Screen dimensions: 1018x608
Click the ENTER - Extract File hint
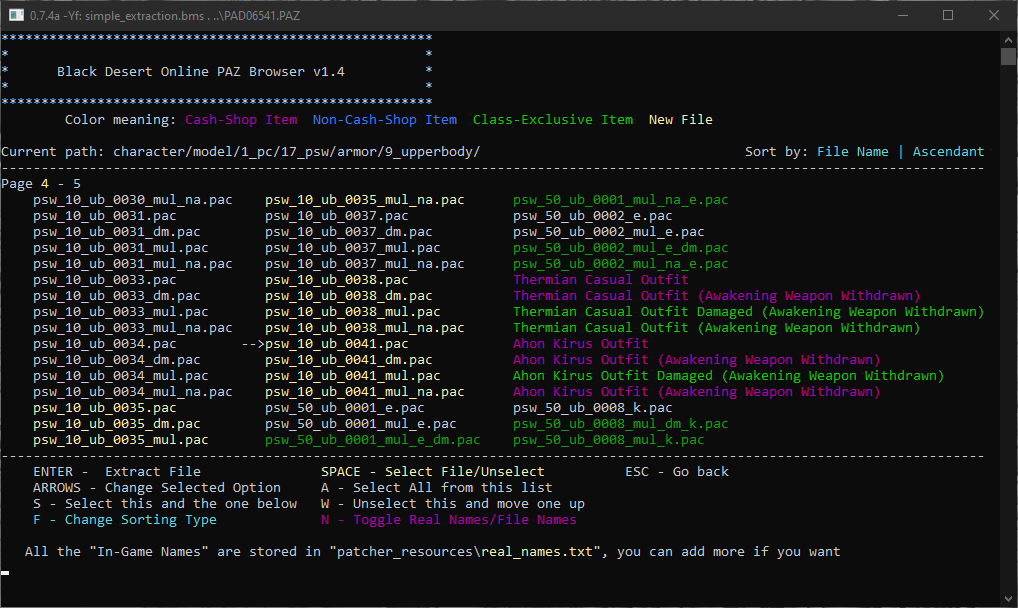click(116, 472)
